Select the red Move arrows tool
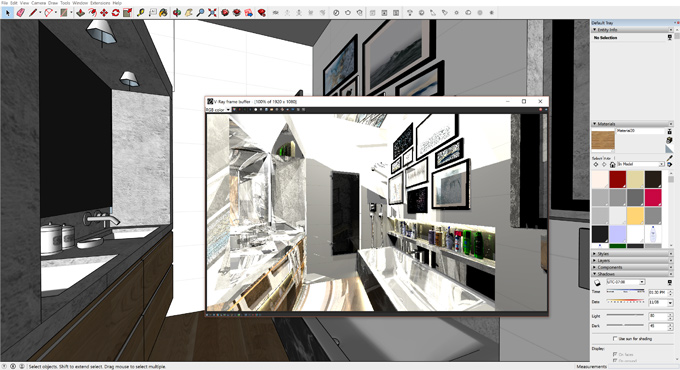The width and height of the screenshot is (680, 370). (x=104, y=13)
